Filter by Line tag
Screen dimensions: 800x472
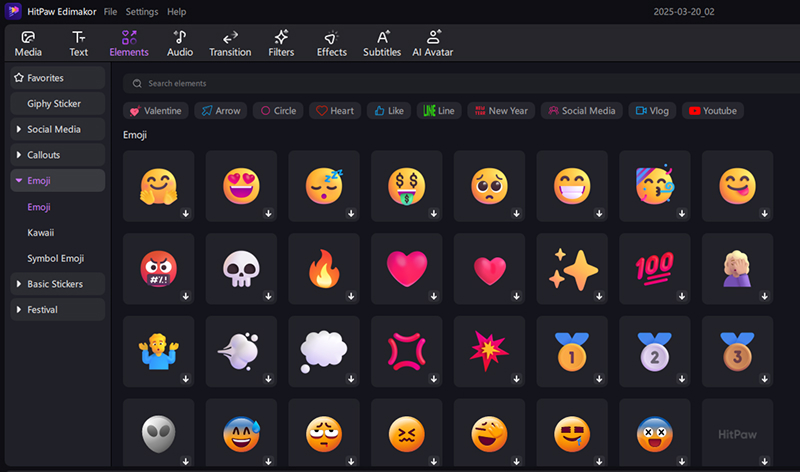coord(439,111)
